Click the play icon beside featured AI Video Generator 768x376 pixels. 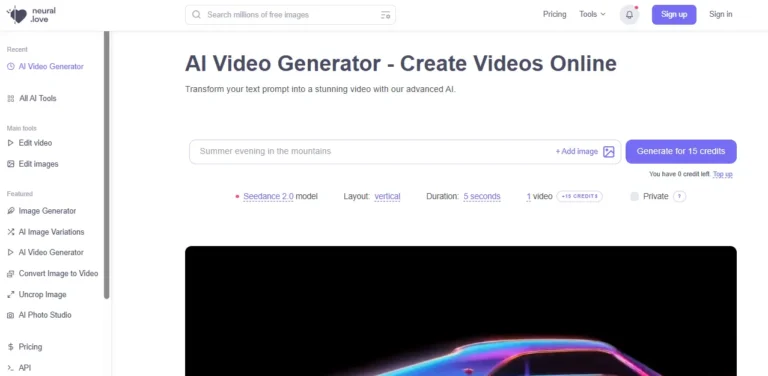pos(11,253)
